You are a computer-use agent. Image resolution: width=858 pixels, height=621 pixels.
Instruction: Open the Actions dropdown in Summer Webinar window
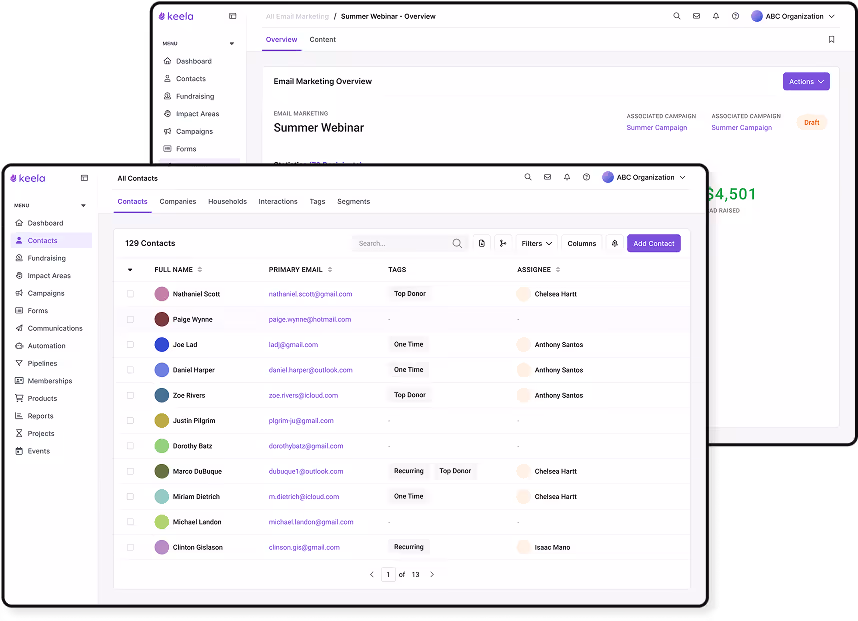[806, 81]
